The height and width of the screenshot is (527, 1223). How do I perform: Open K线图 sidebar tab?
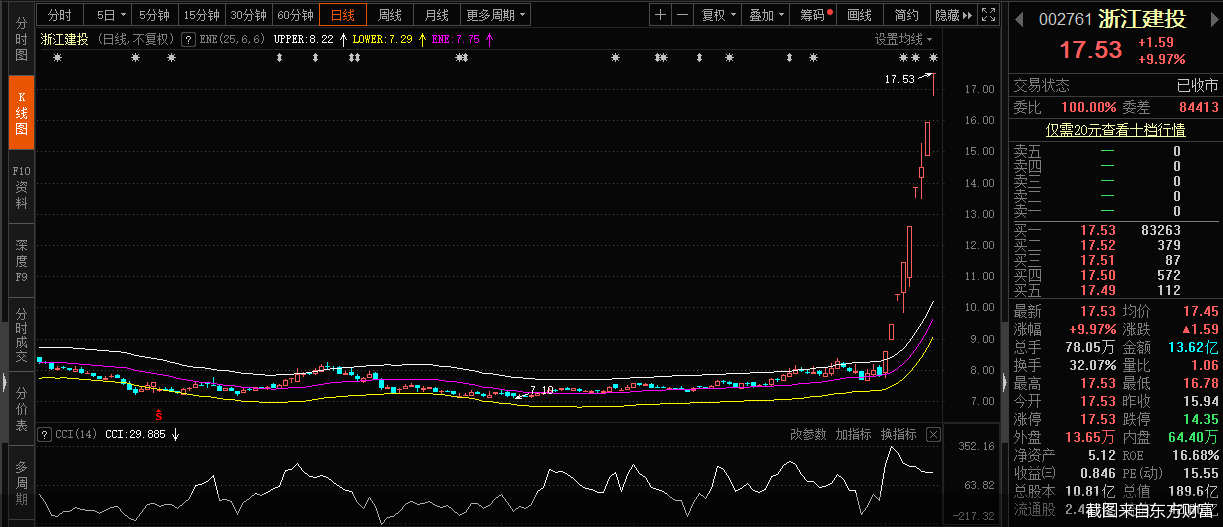(x=22, y=112)
